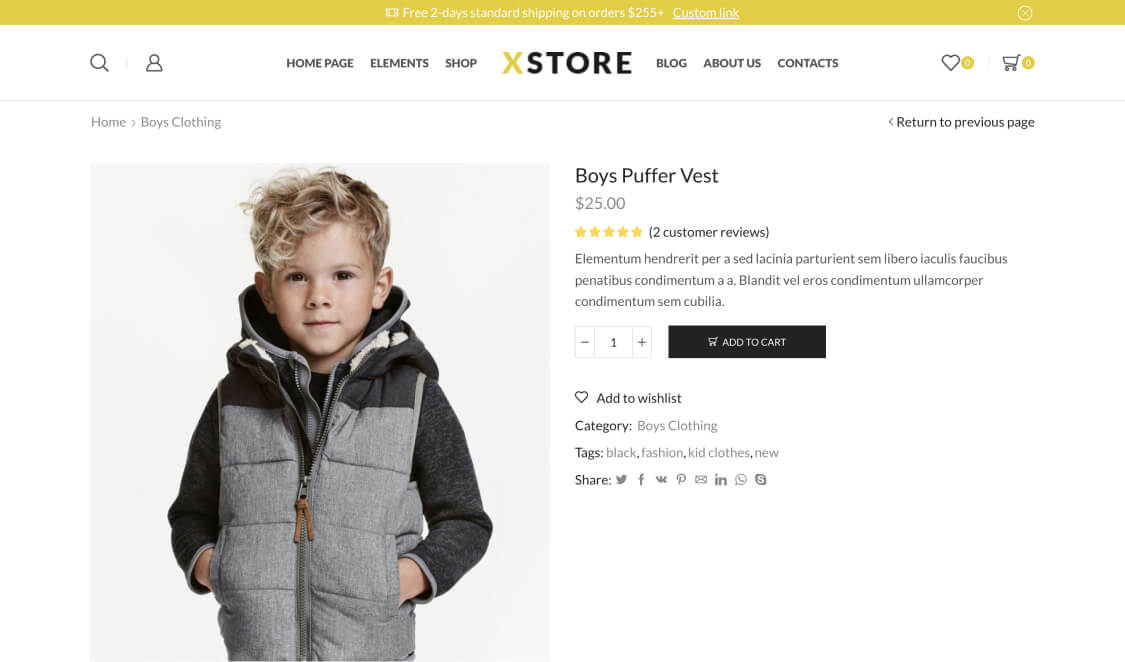Click Add to wishlist link
1125x662 pixels.
tap(638, 398)
